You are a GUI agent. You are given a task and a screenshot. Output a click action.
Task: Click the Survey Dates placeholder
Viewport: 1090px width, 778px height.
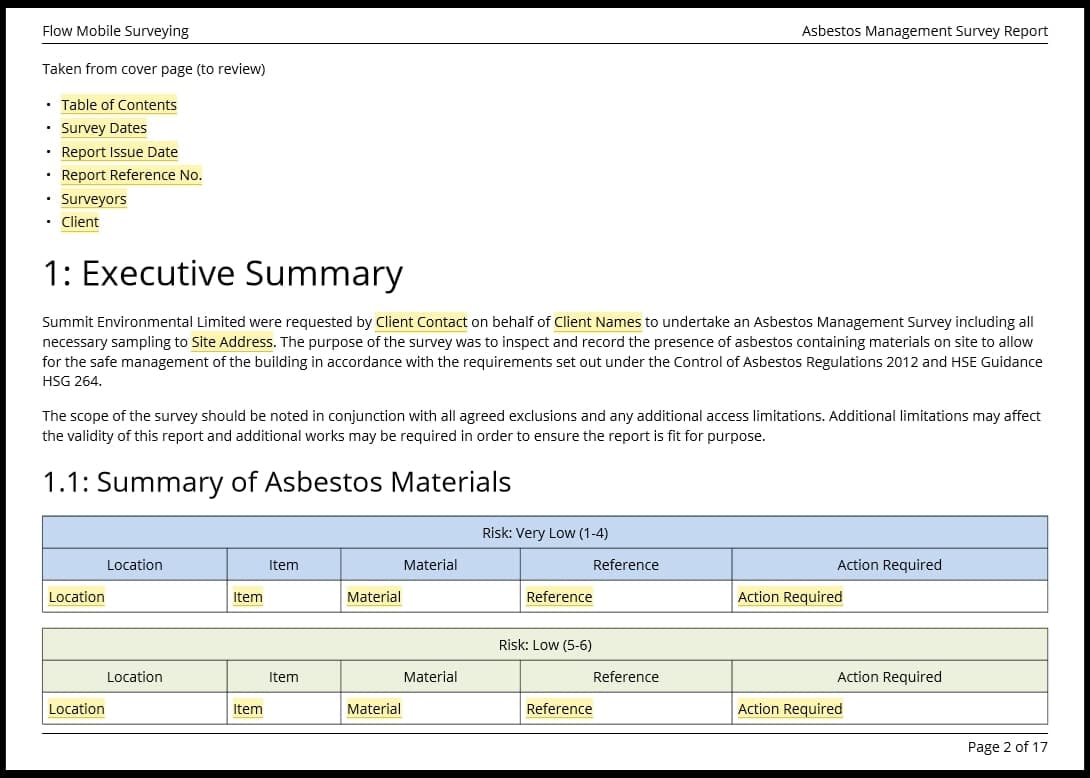coord(104,128)
